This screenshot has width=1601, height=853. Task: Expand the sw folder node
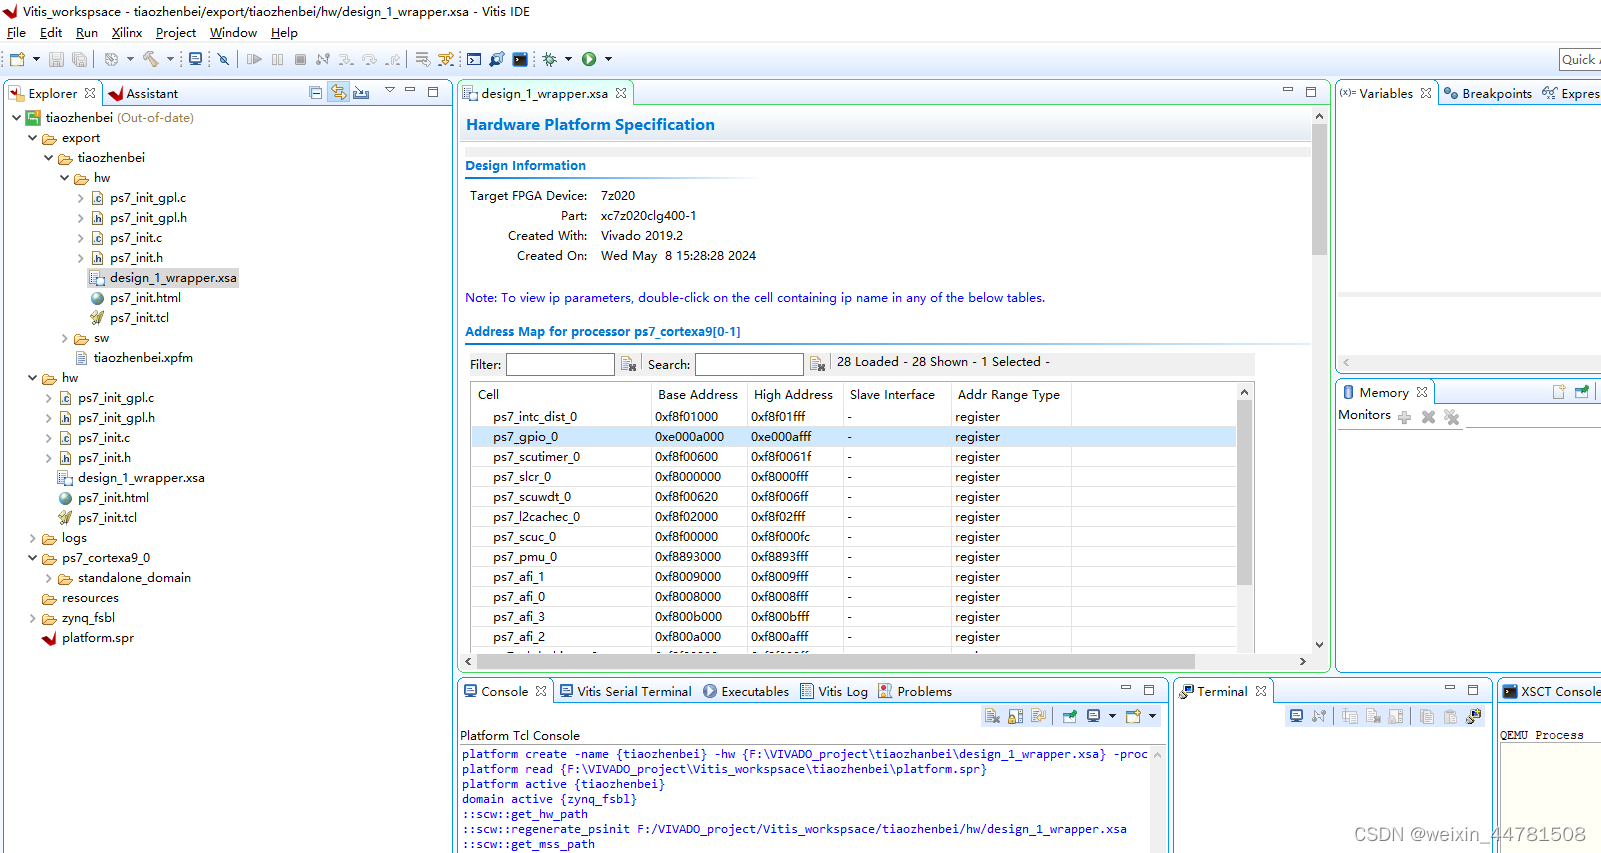[65, 338]
